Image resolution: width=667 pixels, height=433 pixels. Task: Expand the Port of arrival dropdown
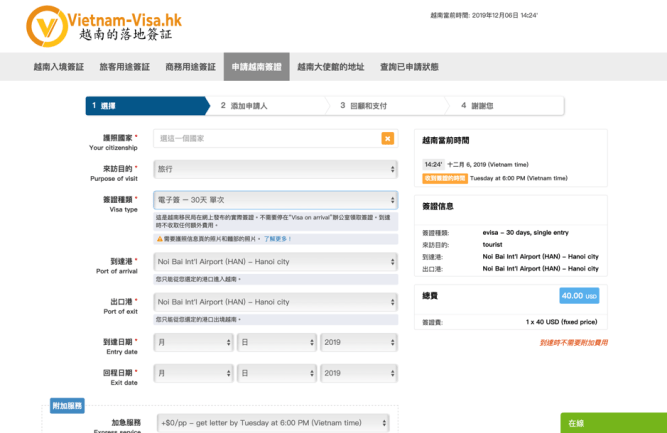pos(275,262)
